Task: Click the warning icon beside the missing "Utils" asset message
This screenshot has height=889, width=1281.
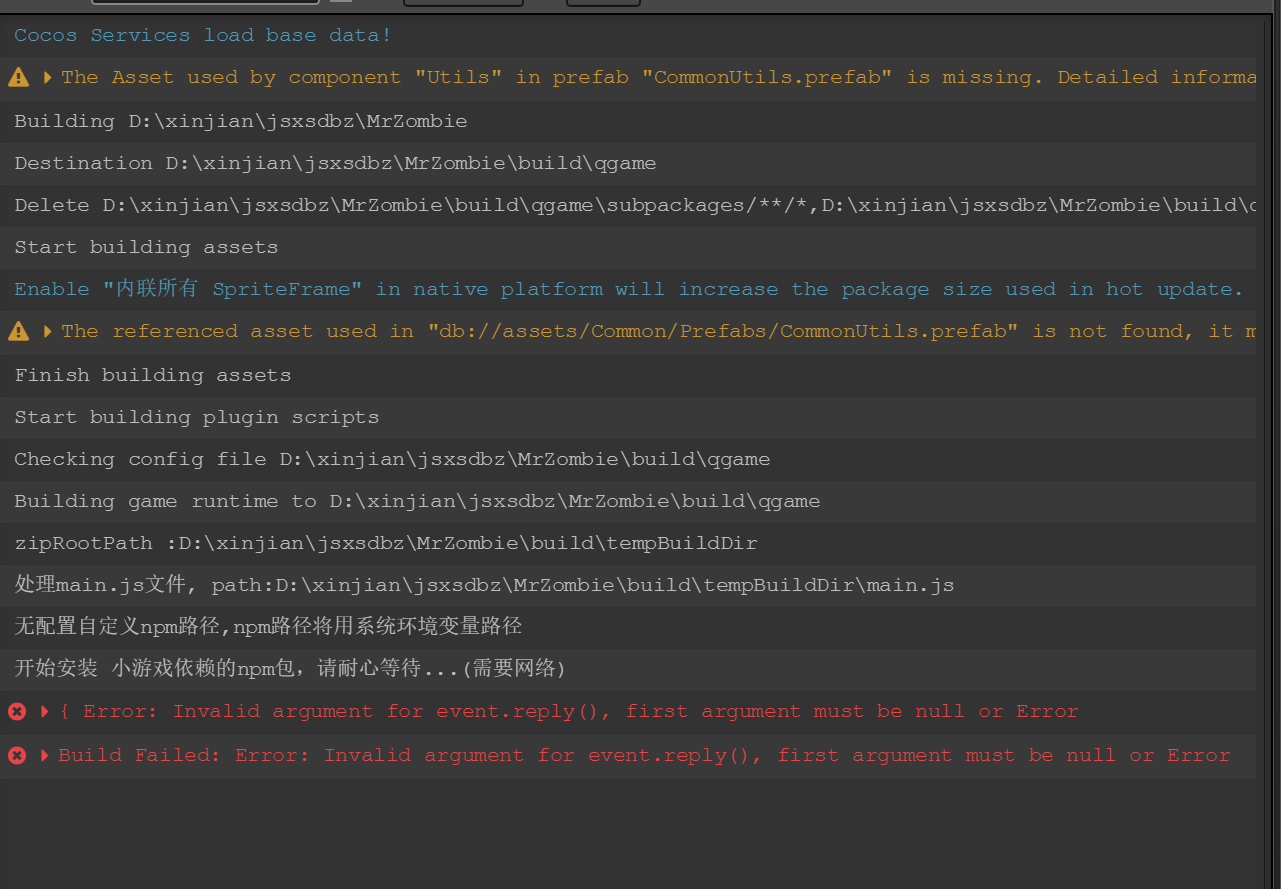Action: click(18, 77)
